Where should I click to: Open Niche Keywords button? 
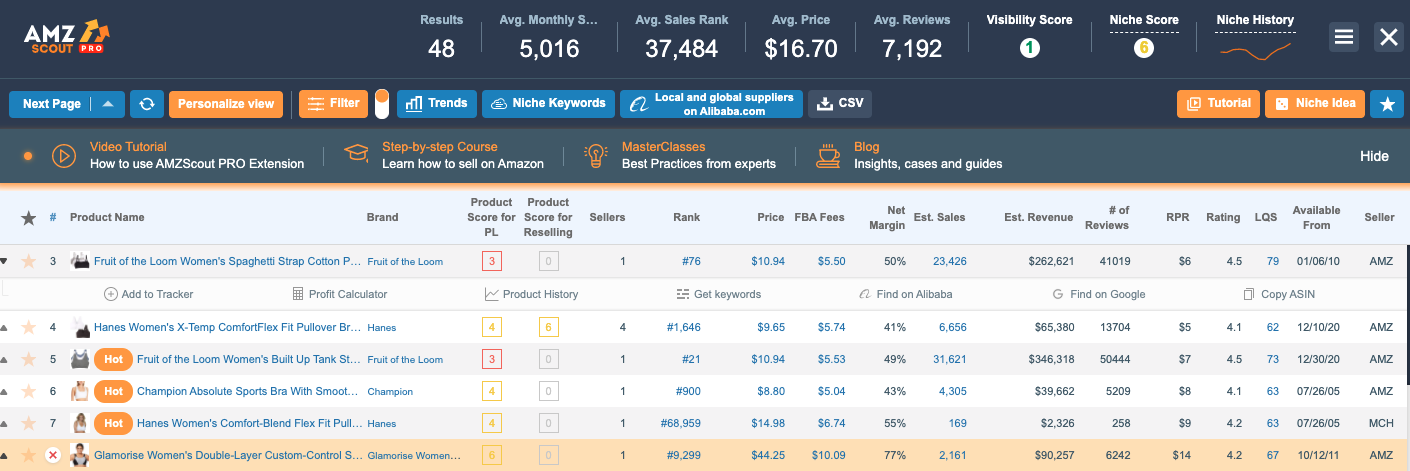click(x=548, y=104)
